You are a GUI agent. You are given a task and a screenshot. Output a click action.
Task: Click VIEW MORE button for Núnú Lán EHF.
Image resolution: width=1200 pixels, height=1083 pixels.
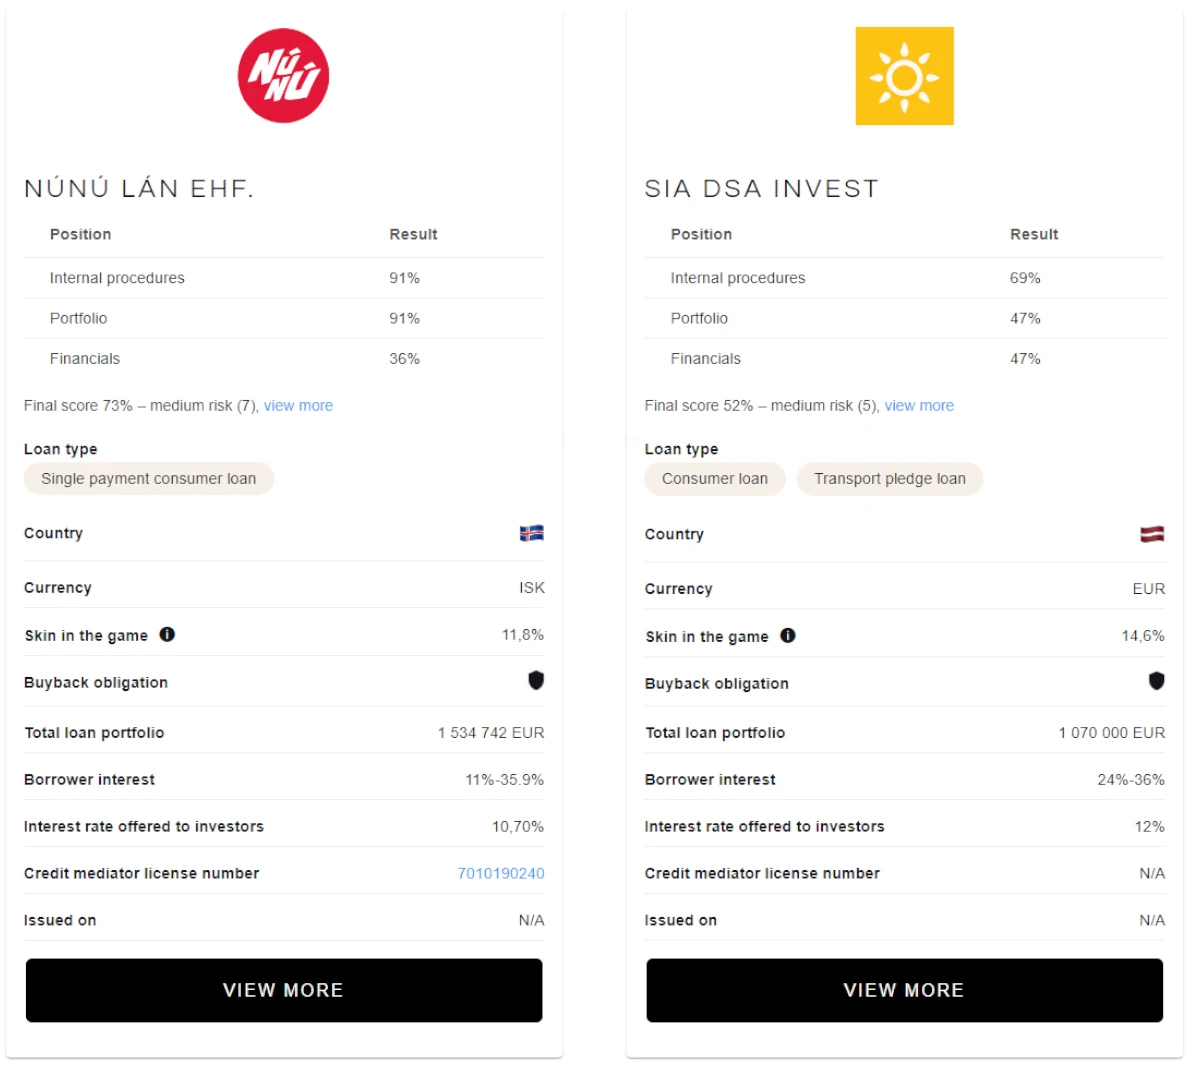point(284,990)
